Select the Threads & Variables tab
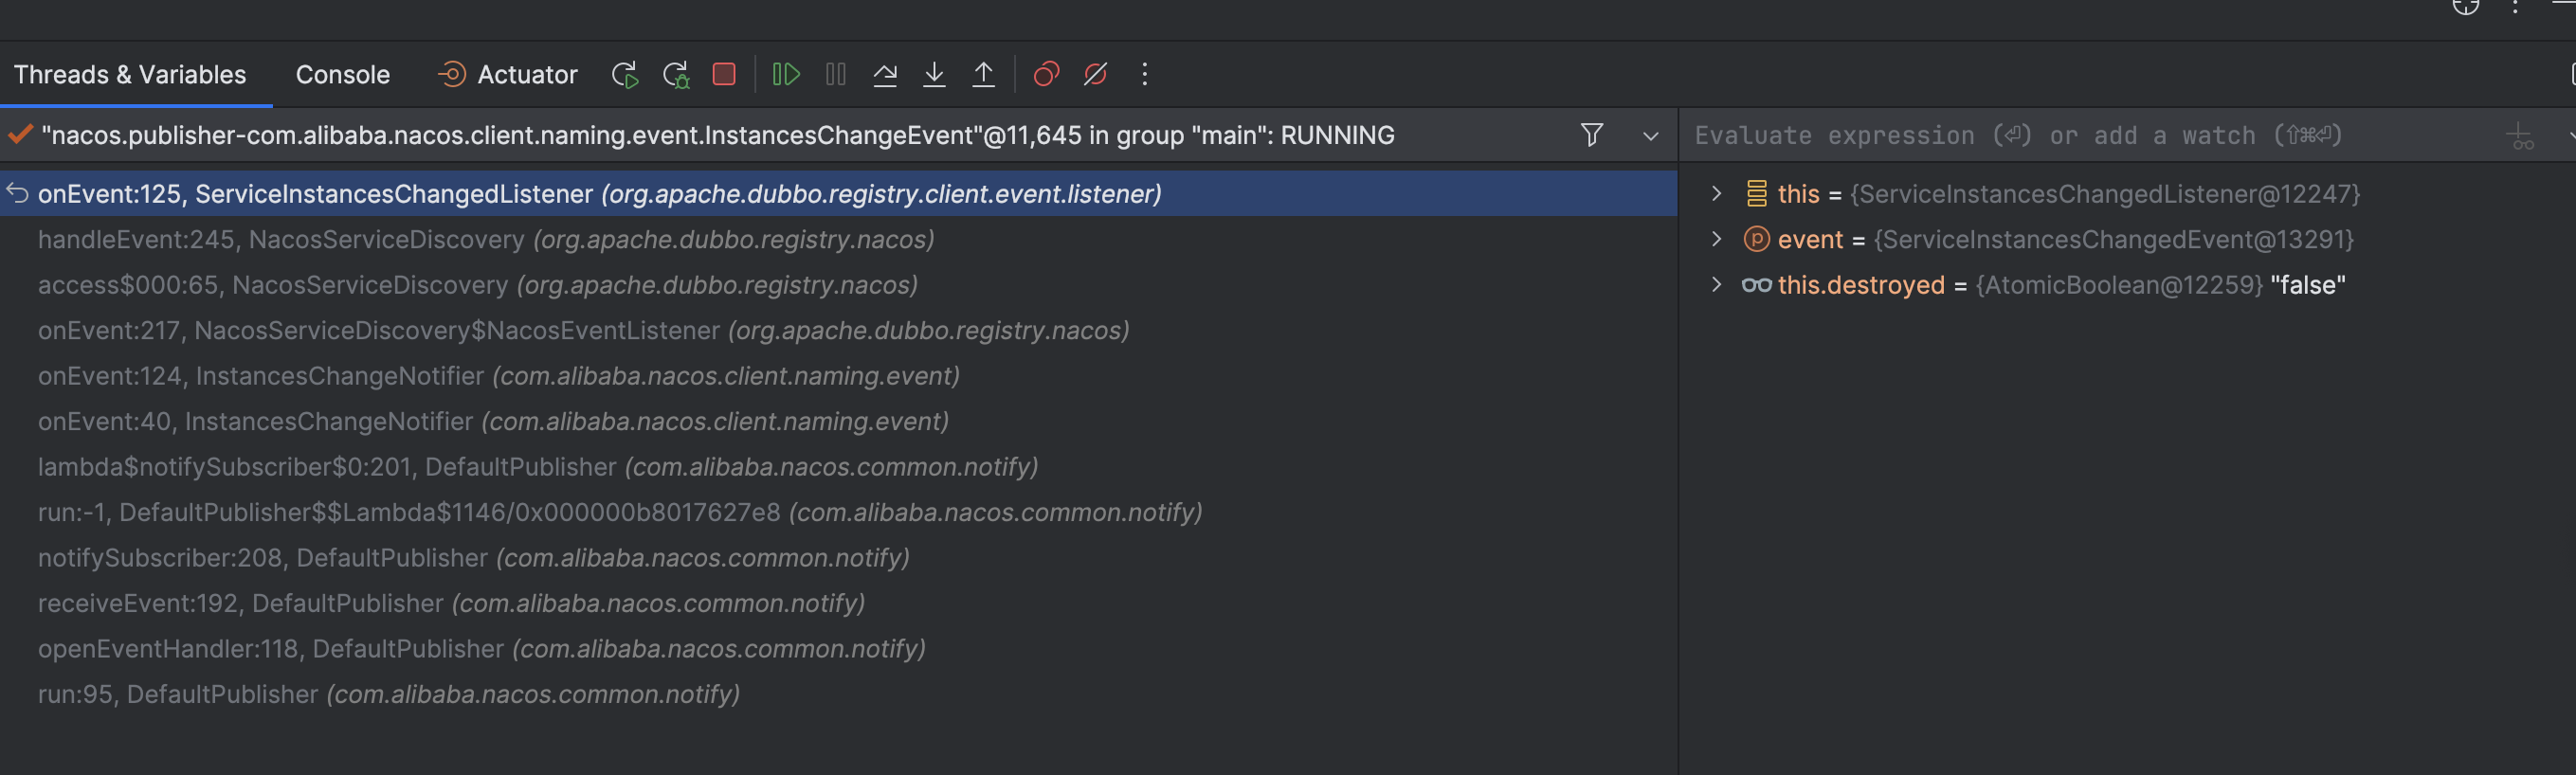Viewport: 2576px width, 775px height. [130, 75]
